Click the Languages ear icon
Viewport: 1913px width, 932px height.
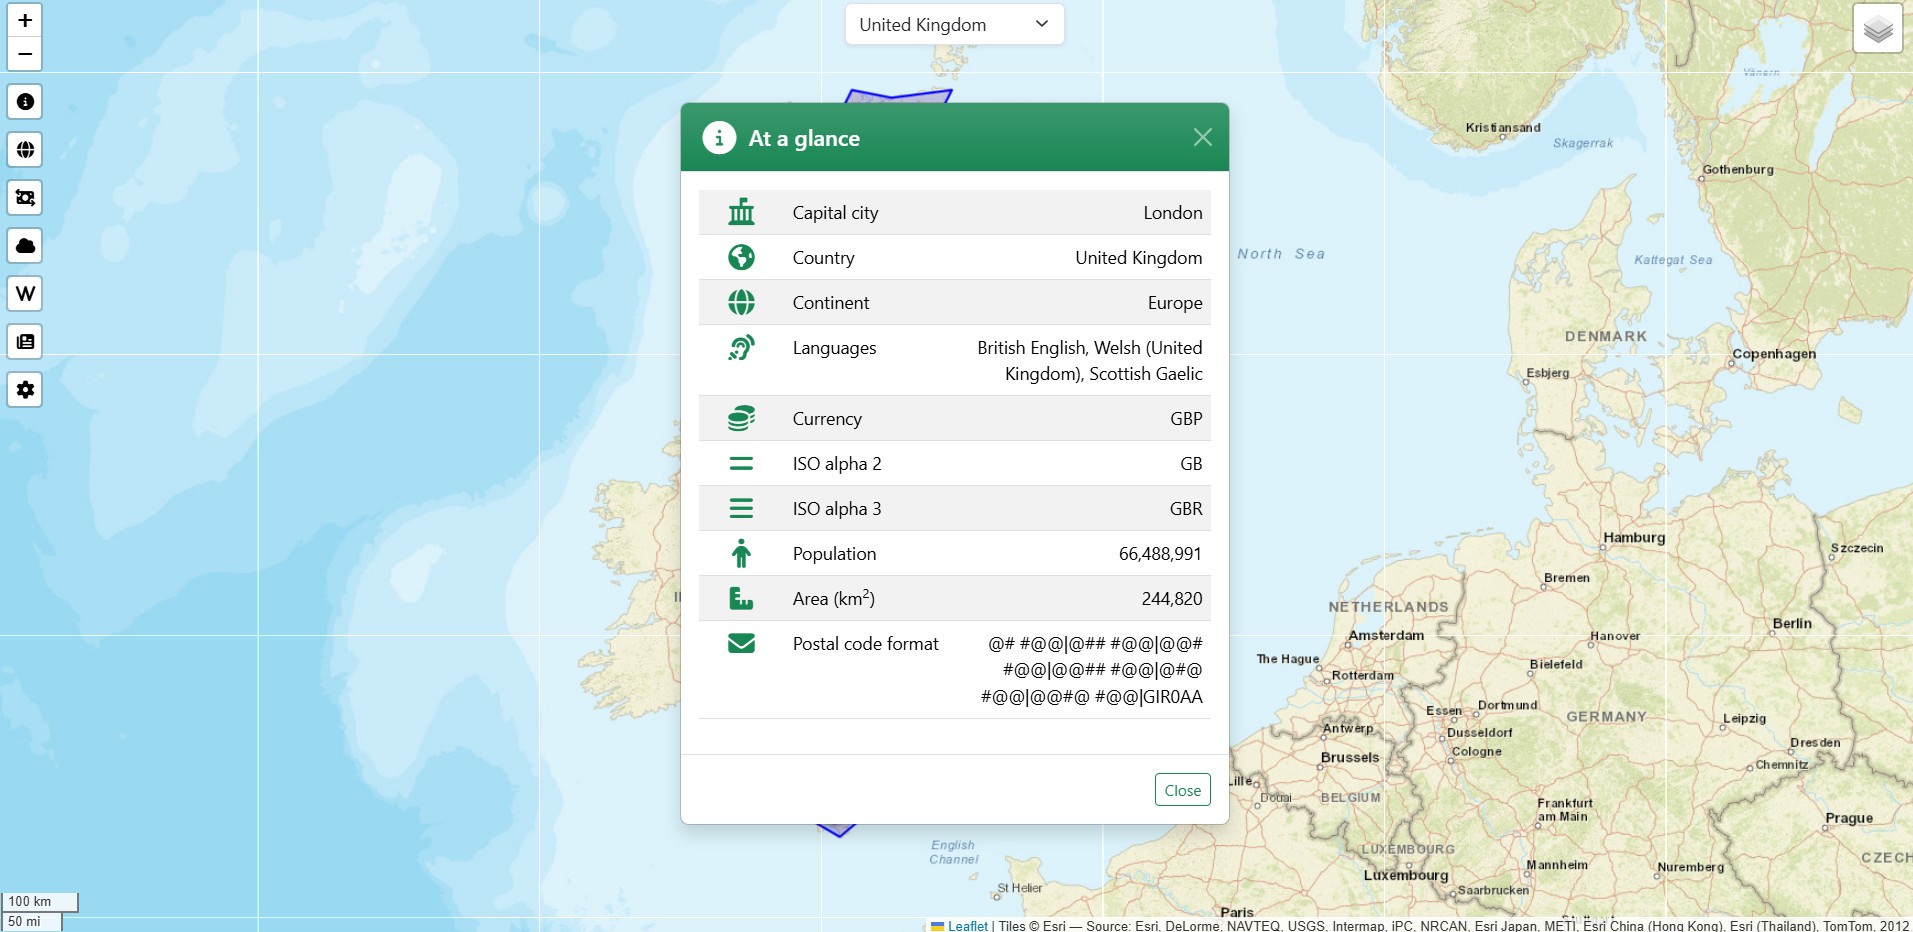tap(741, 348)
